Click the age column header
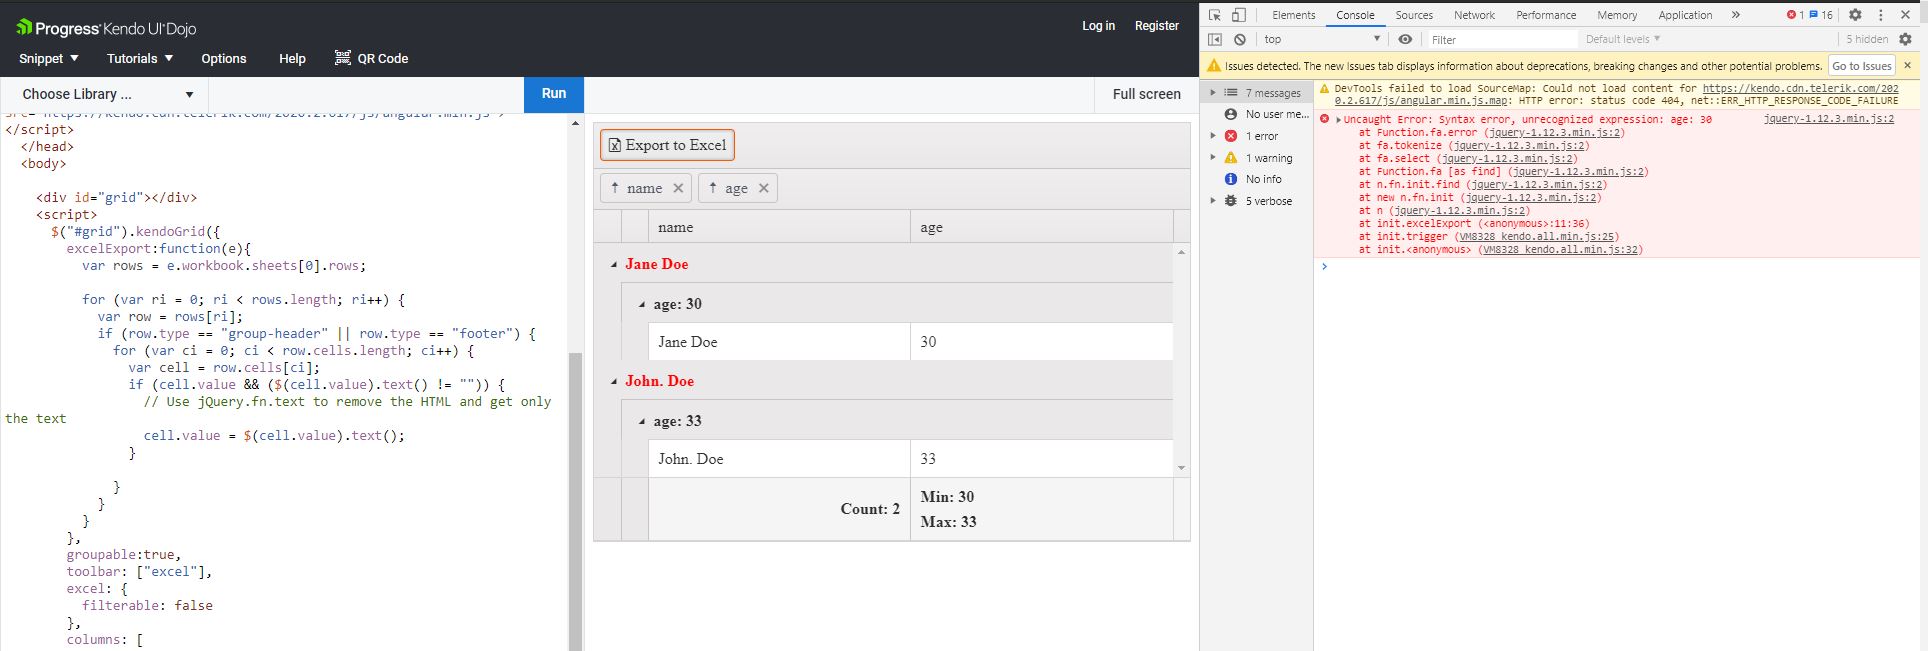The image size is (1928, 651). point(1041,227)
